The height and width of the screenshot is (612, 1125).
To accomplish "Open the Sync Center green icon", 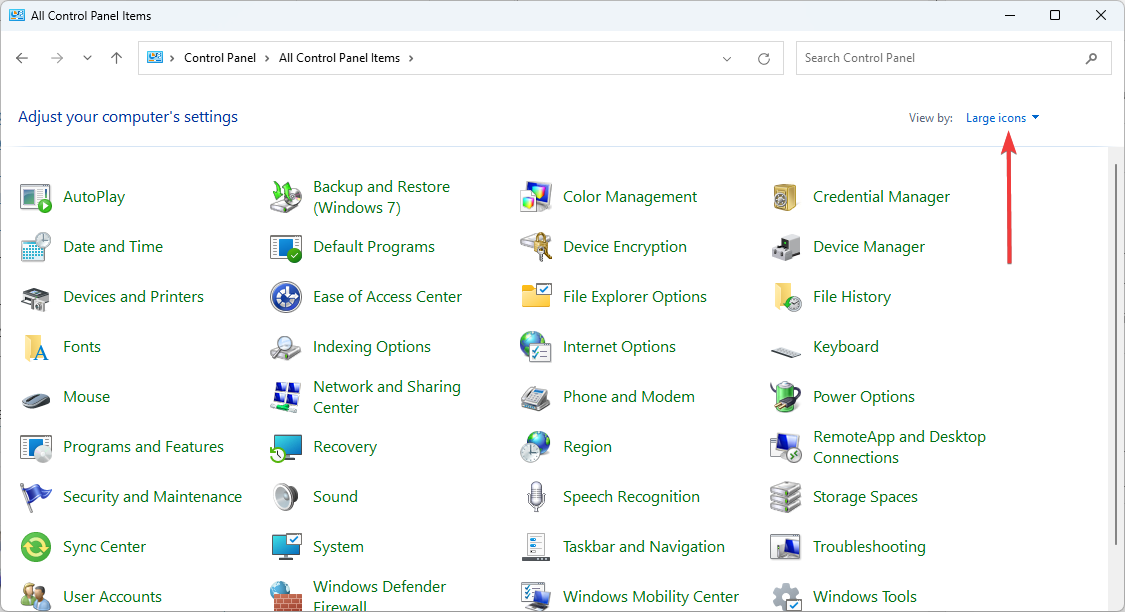I will pyautogui.click(x=35, y=547).
